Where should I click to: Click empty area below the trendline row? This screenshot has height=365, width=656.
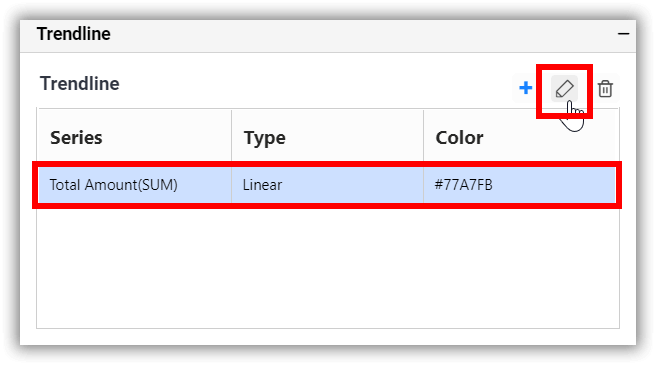[328, 268]
